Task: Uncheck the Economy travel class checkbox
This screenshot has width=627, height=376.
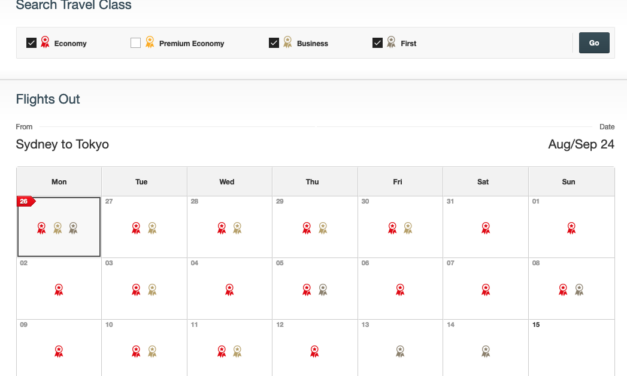Action: coord(31,43)
